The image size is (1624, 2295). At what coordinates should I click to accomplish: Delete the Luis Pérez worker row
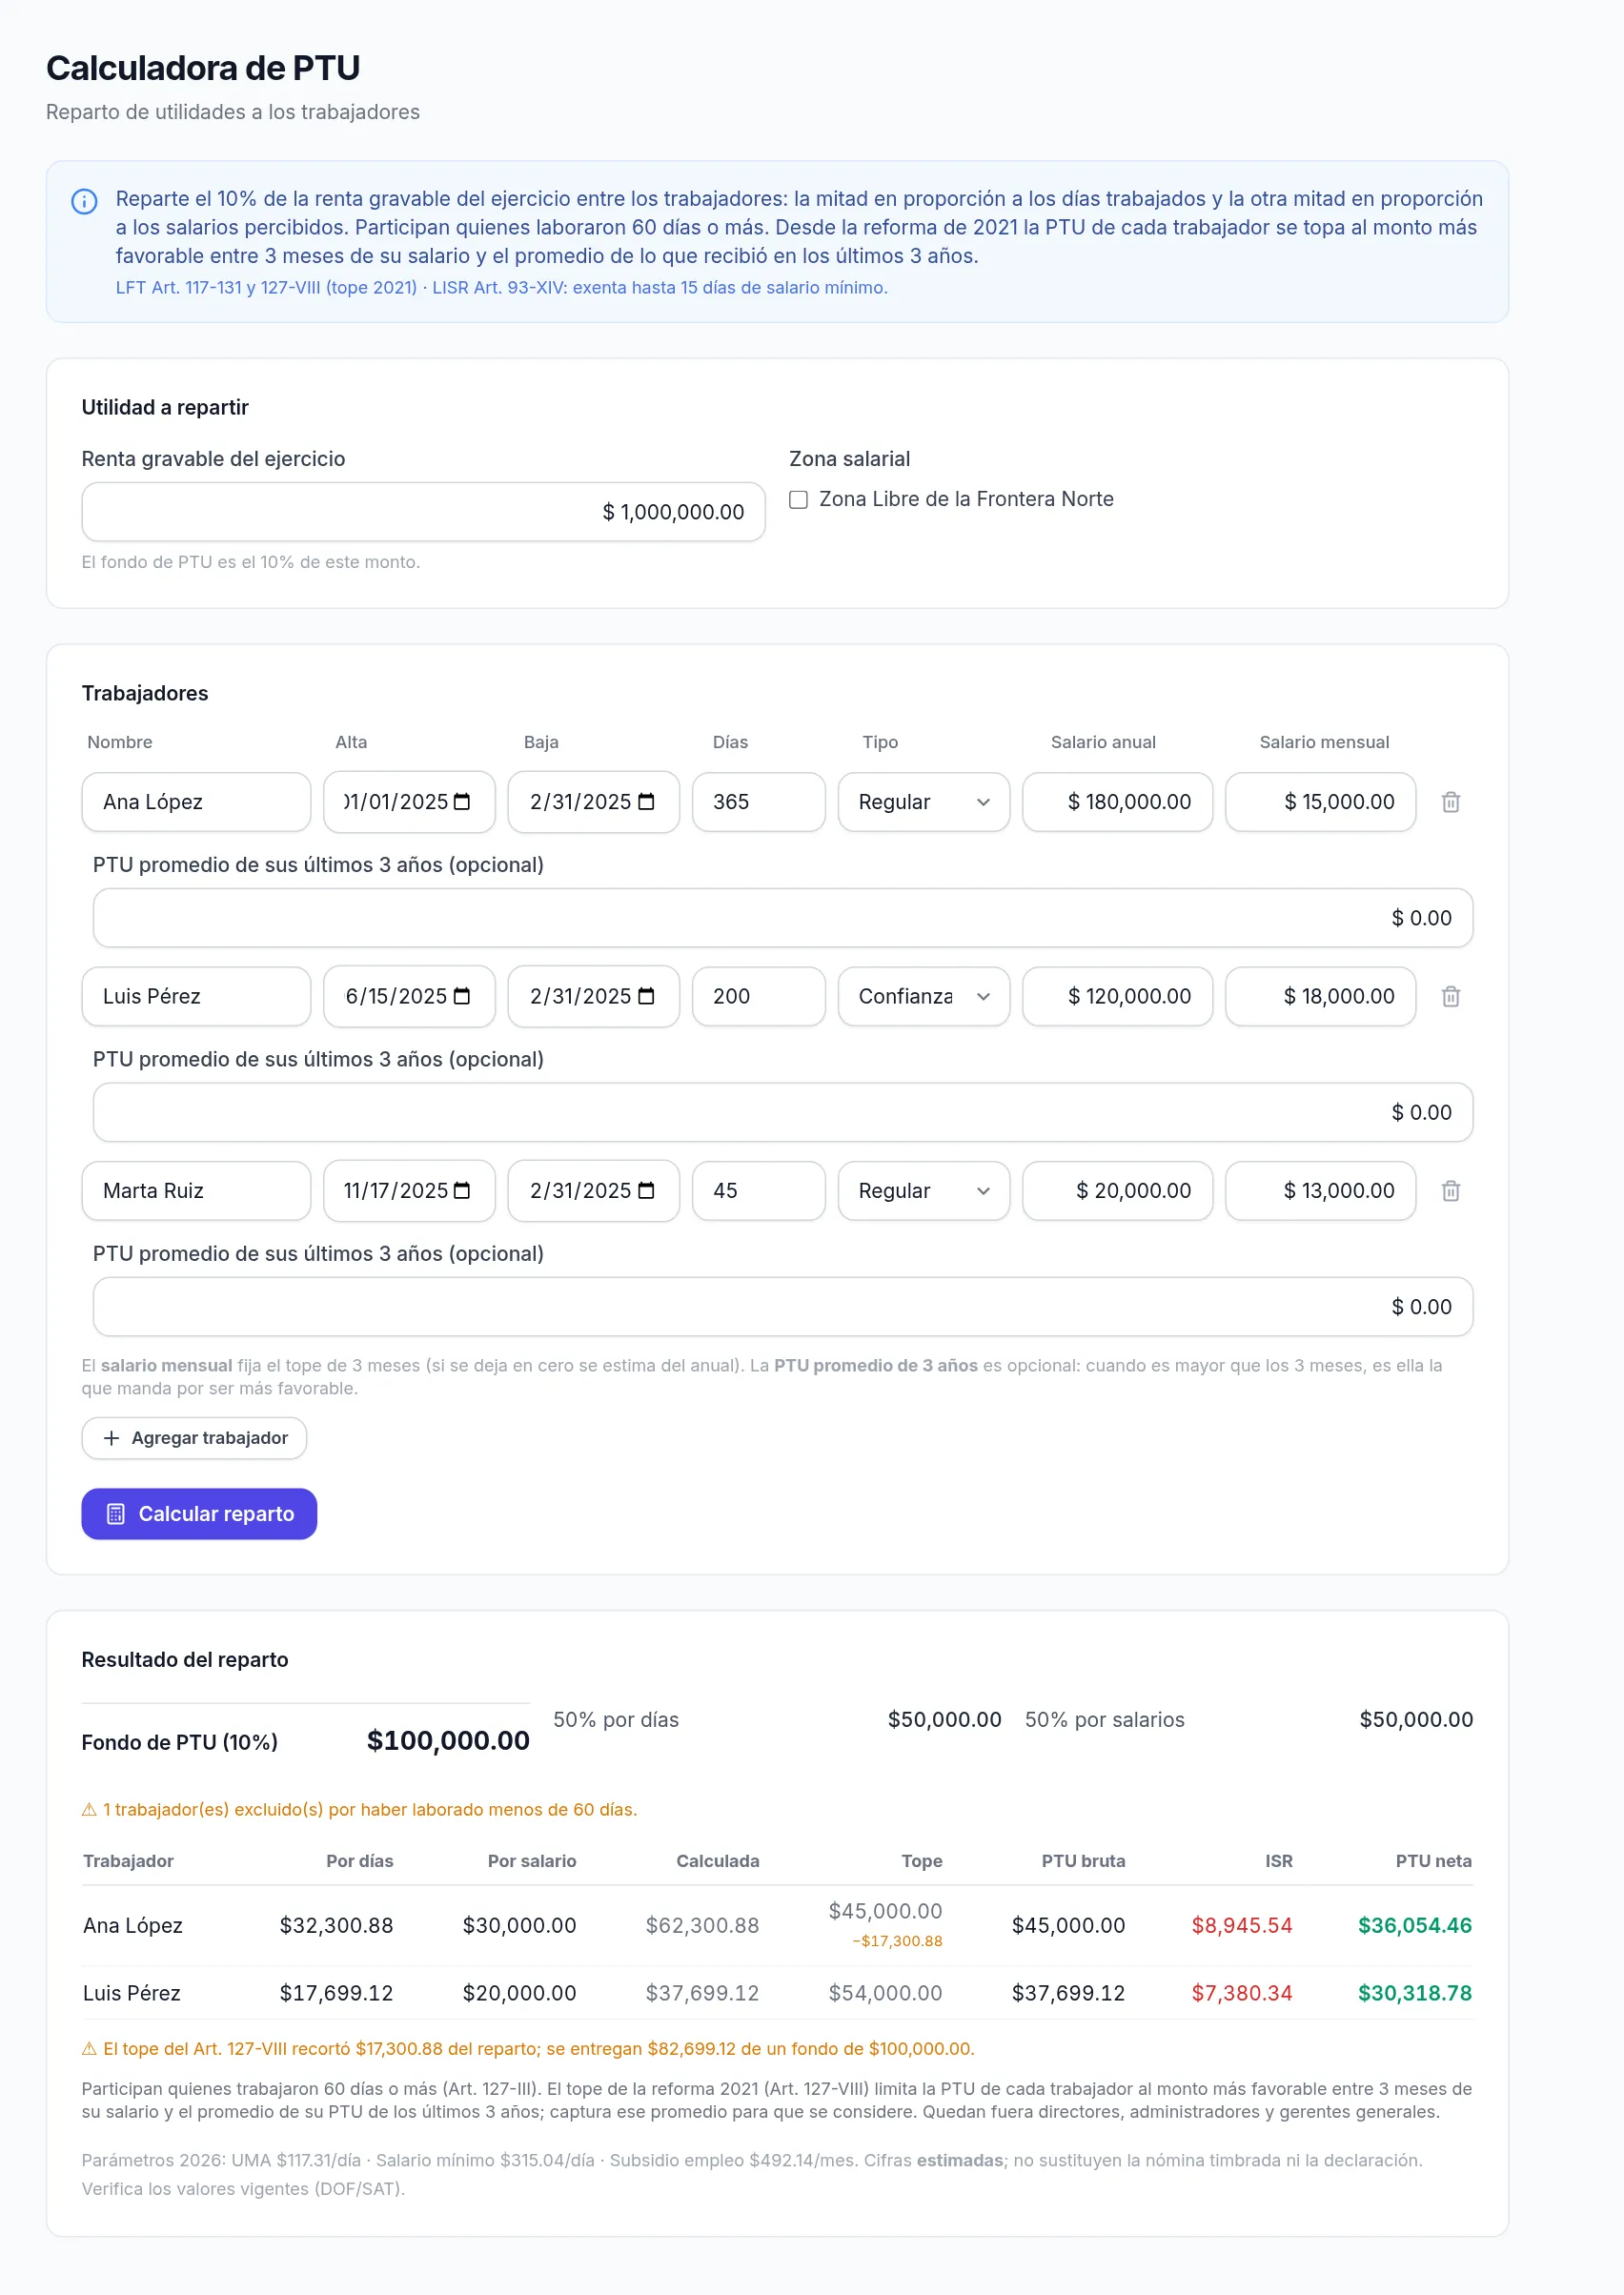coord(1450,996)
